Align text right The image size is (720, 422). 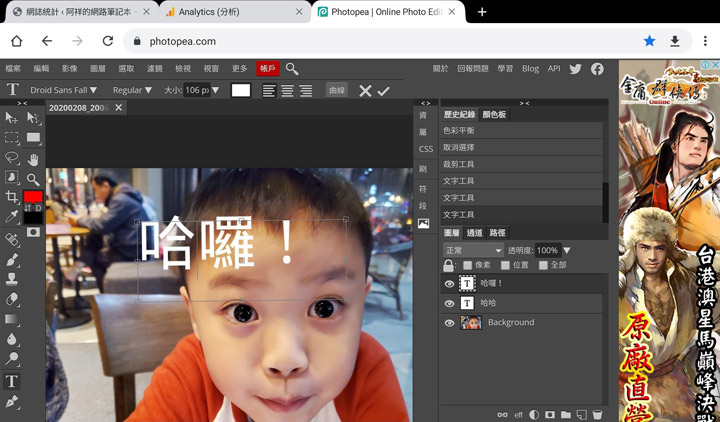pyautogui.click(x=306, y=90)
